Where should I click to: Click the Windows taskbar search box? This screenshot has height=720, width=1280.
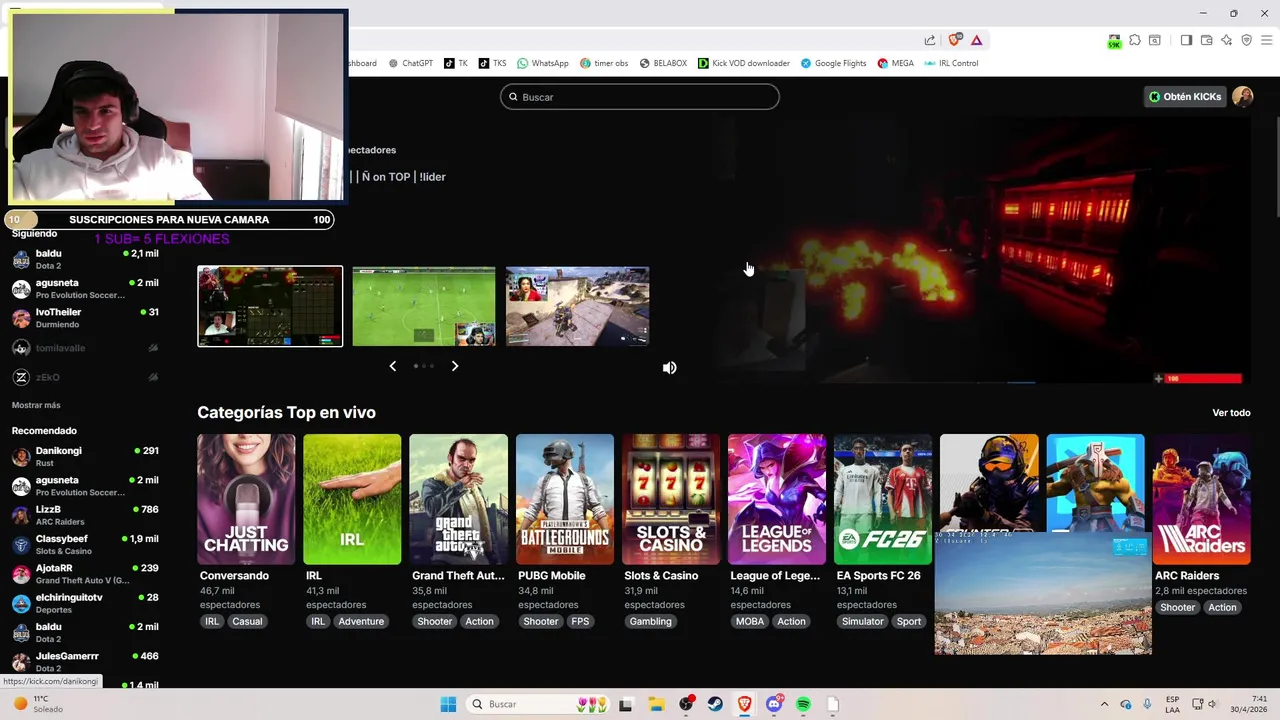538,704
